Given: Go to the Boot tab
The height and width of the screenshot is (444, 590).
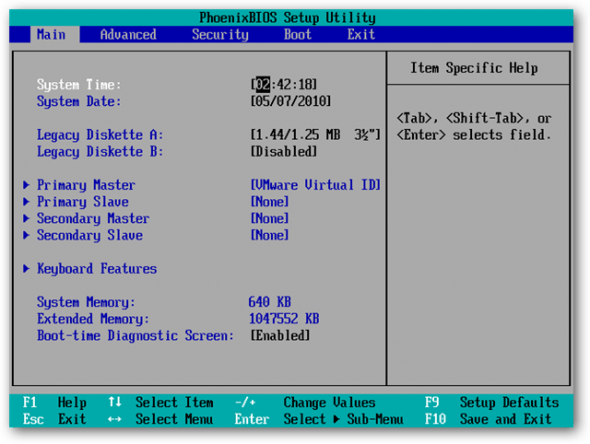Looking at the screenshot, I should click(298, 35).
